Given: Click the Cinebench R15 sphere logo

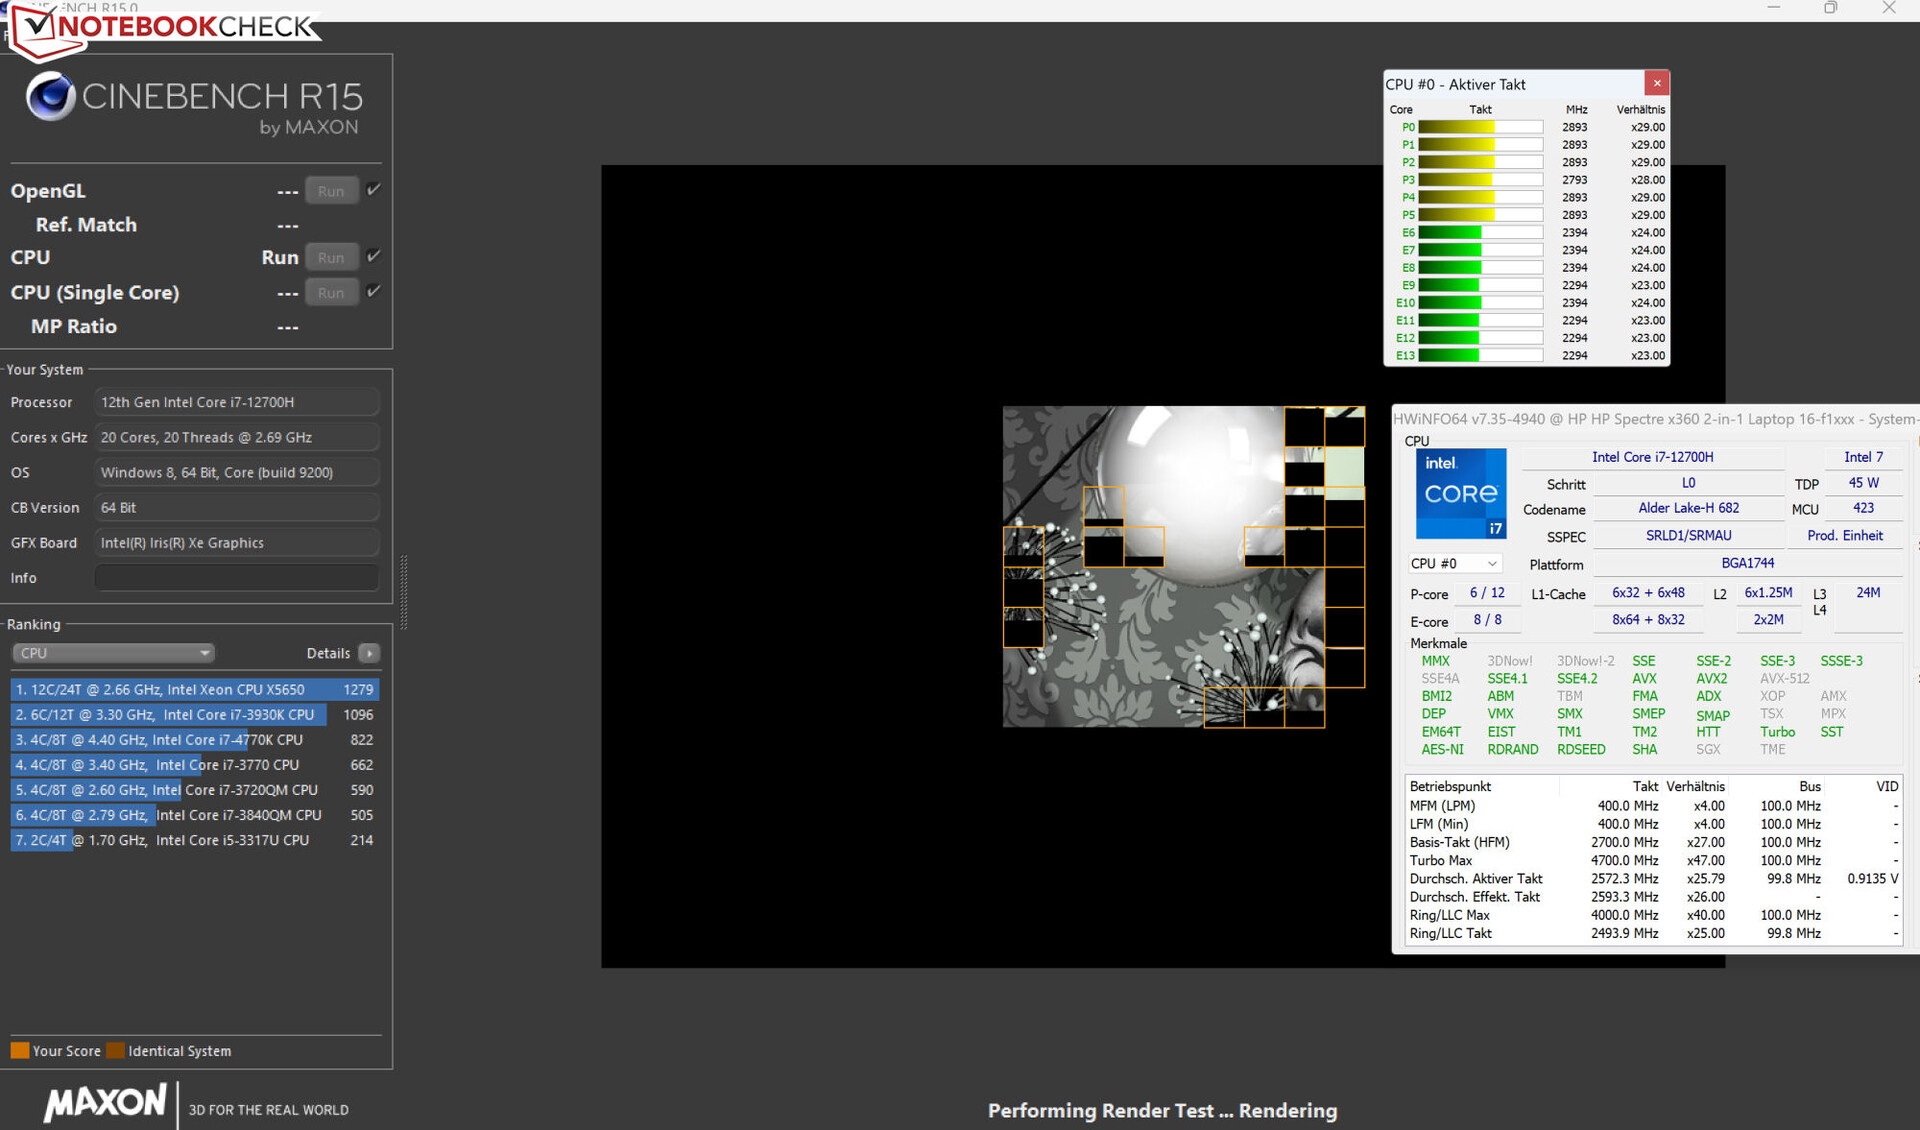Looking at the screenshot, I should [50, 97].
